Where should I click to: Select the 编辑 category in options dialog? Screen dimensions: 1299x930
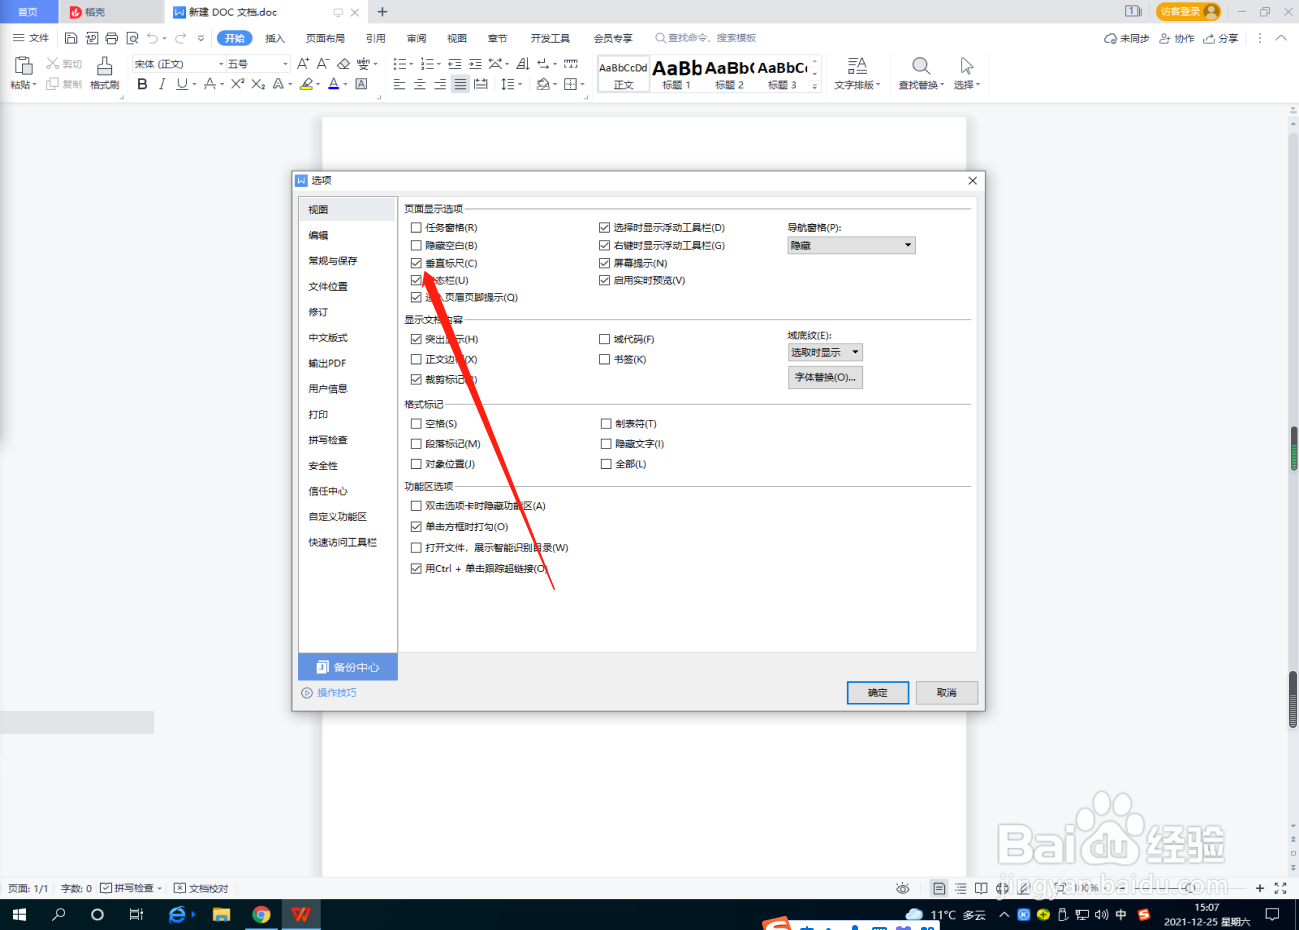[318, 235]
